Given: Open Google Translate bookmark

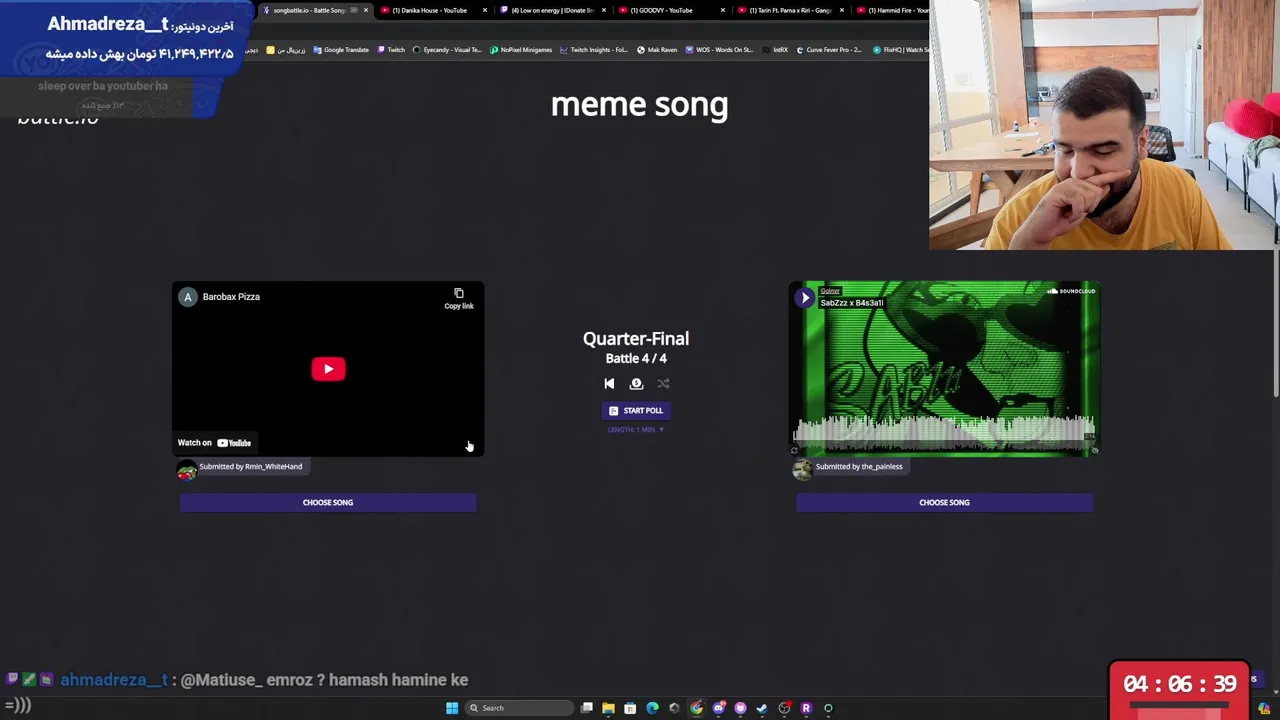Looking at the screenshot, I should [340, 50].
